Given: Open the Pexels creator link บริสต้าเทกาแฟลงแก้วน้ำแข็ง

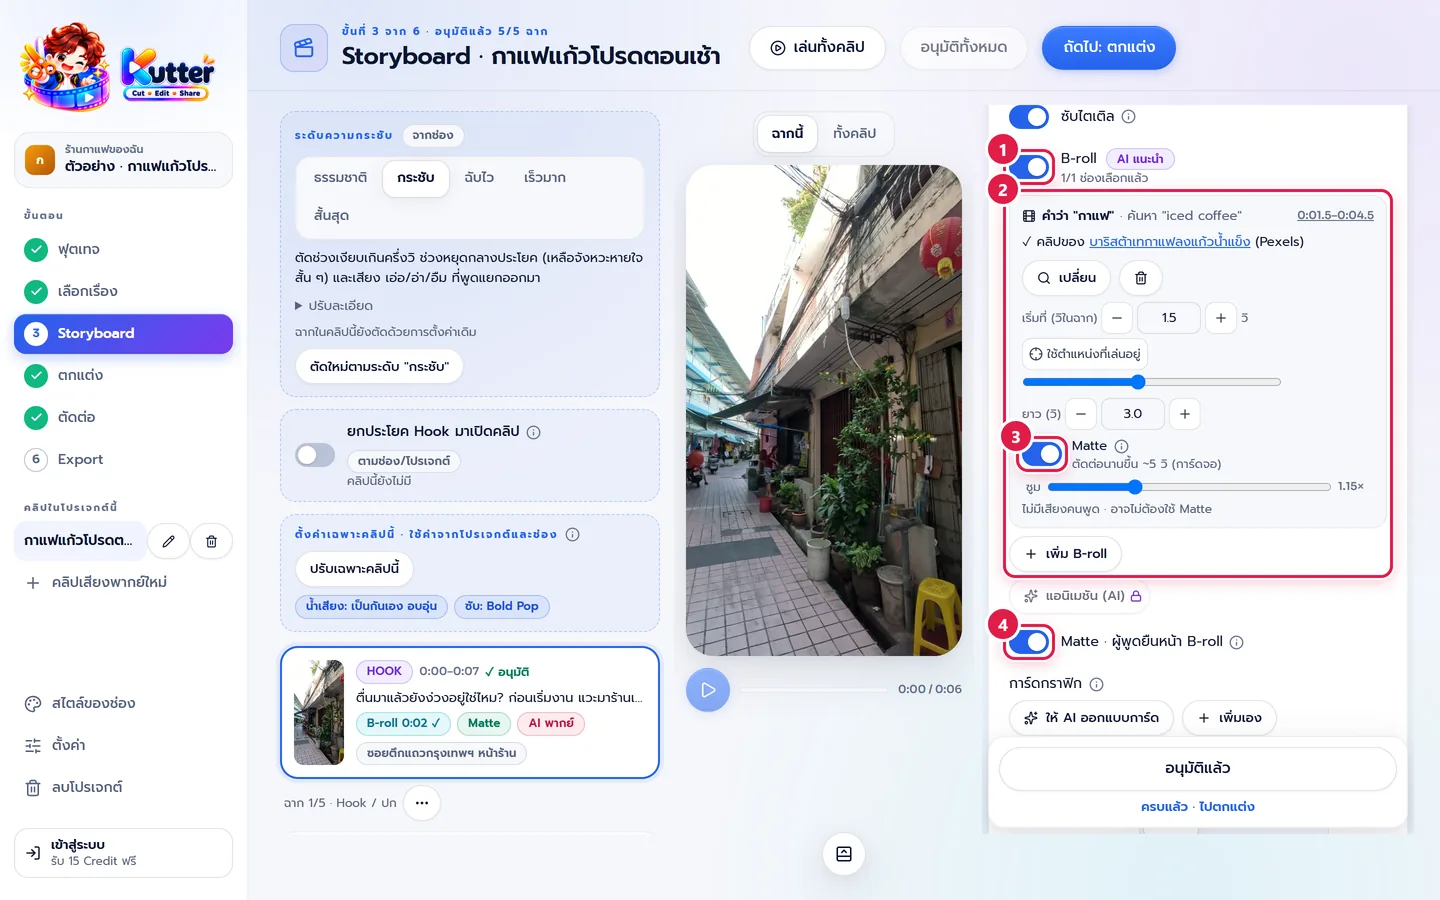Looking at the screenshot, I should 1169,242.
